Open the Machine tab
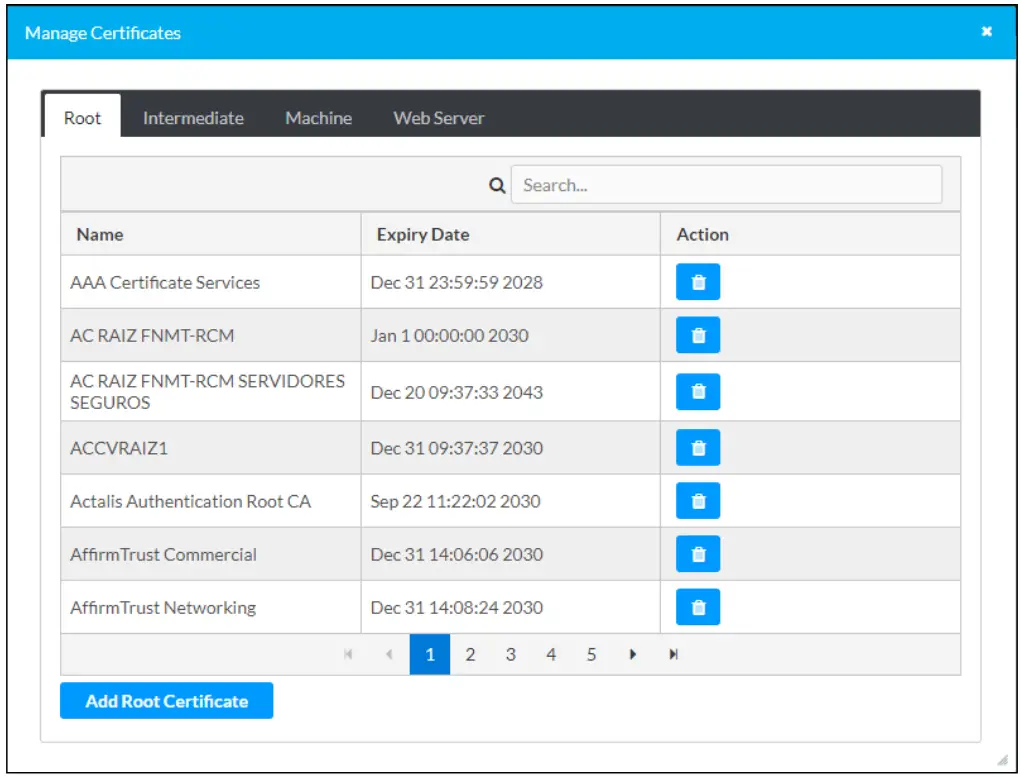Screen dimensions: 1021x777 click(318, 118)
